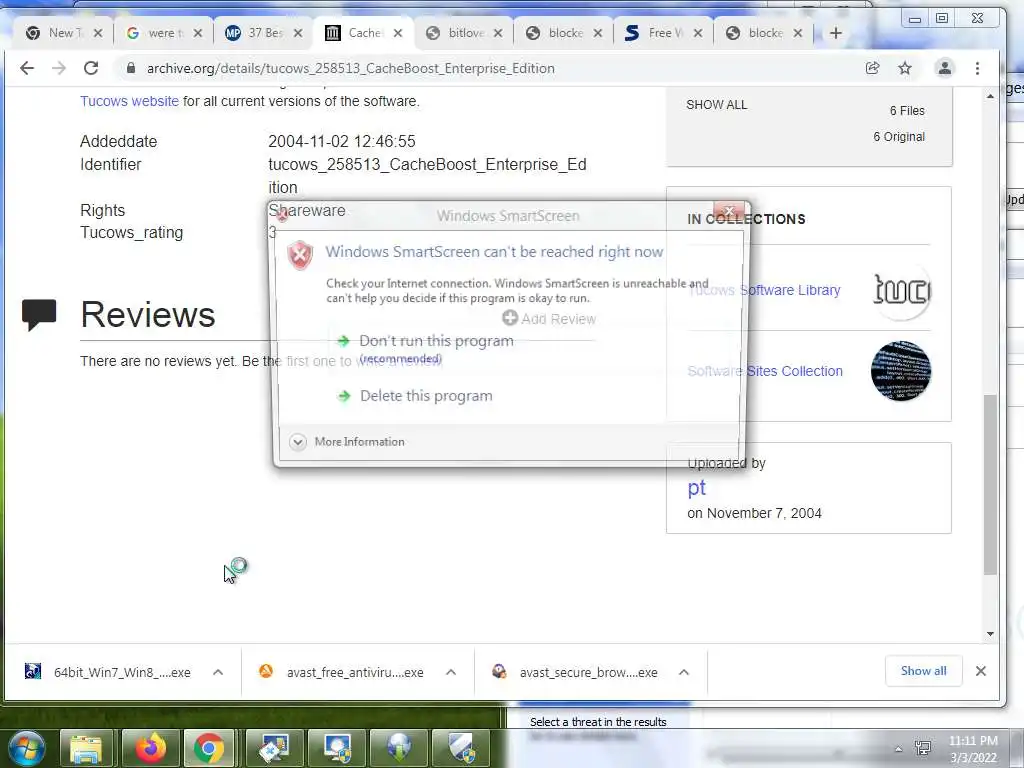Show hidden tray icons arrow
This screenshot has height=768, width=1024.
click(899, 749)
